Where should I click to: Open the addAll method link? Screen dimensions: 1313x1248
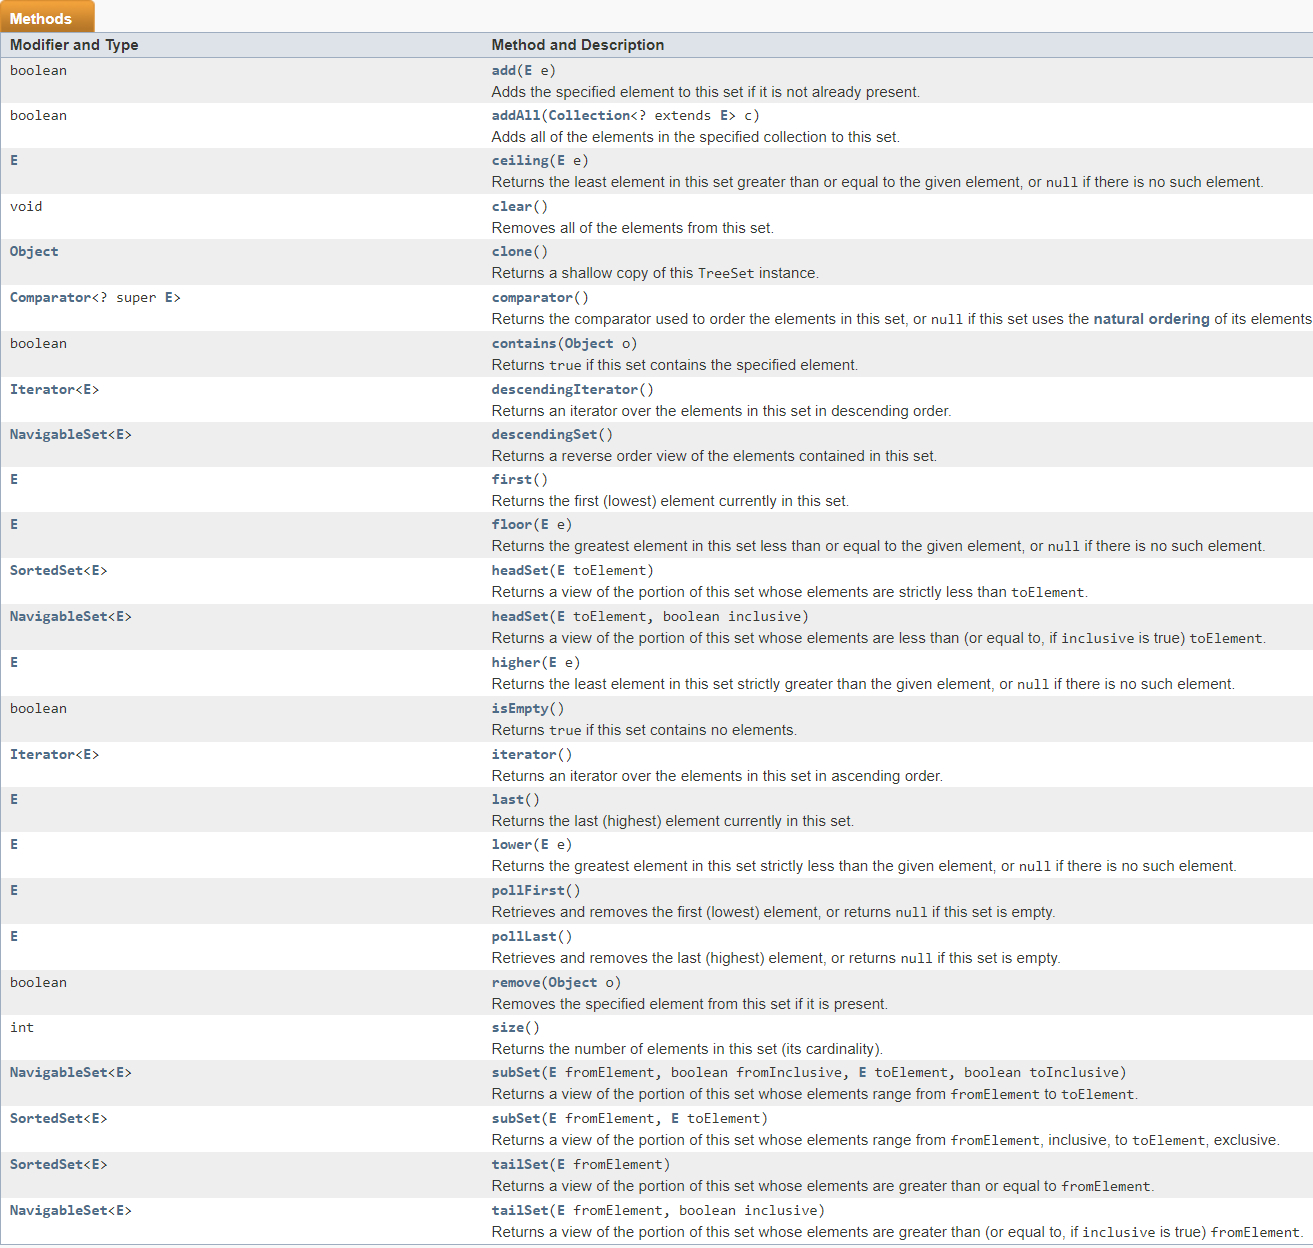click(x=516, y=115)
